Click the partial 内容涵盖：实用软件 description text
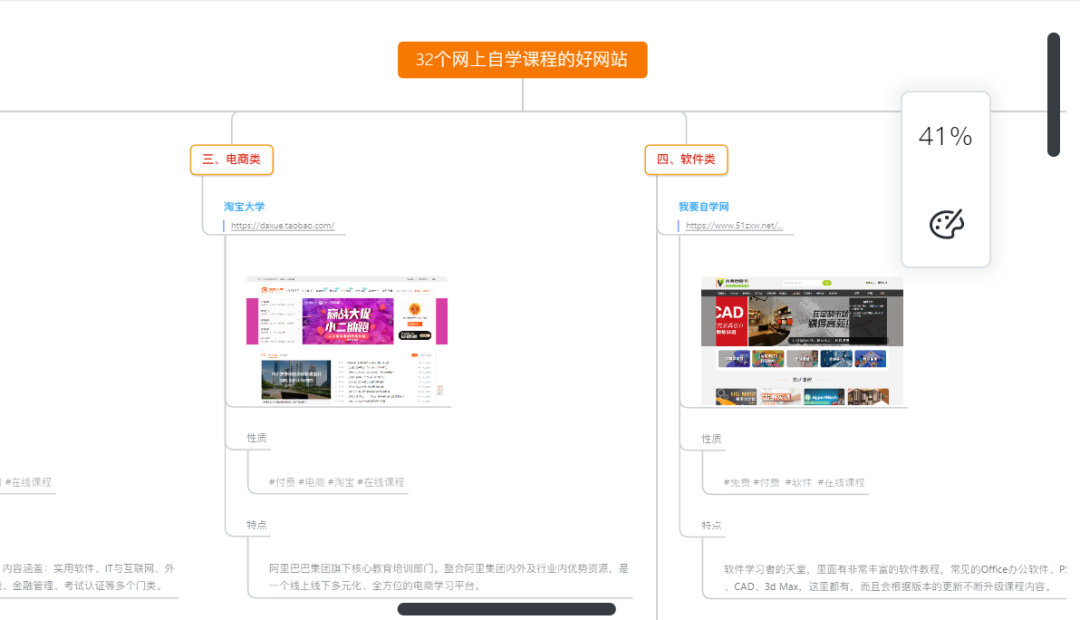Screen dimensions: 1080x620 click(87, 577)
